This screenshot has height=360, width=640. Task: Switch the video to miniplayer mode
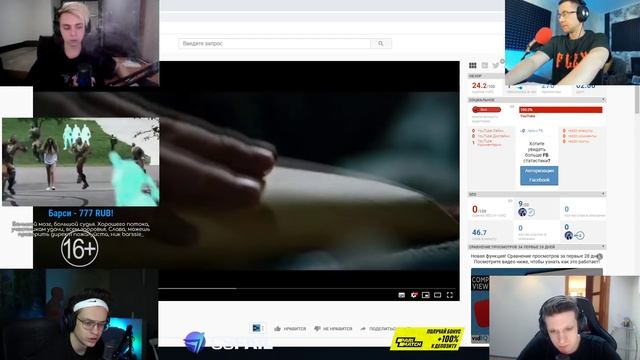tap(426, 295)
